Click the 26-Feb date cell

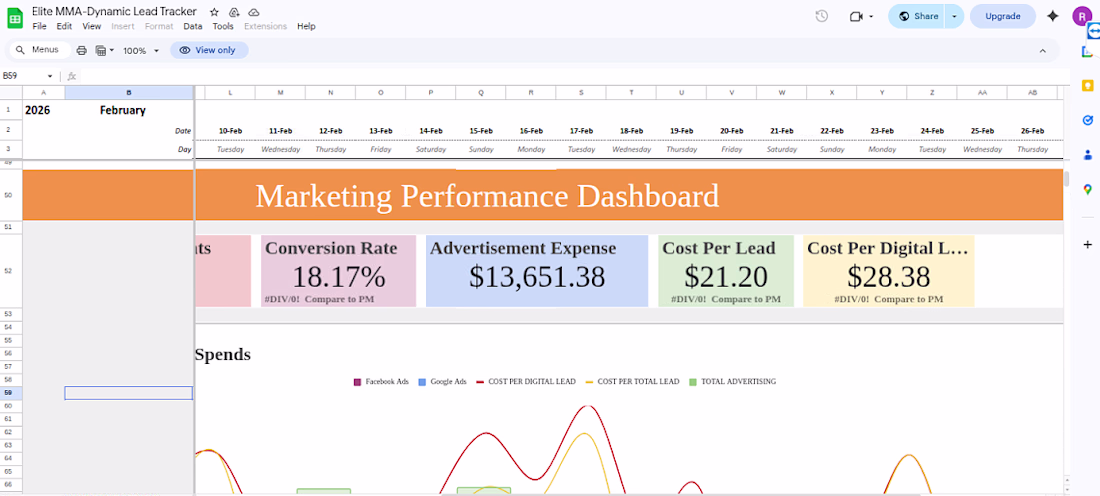pos(1033,131)
